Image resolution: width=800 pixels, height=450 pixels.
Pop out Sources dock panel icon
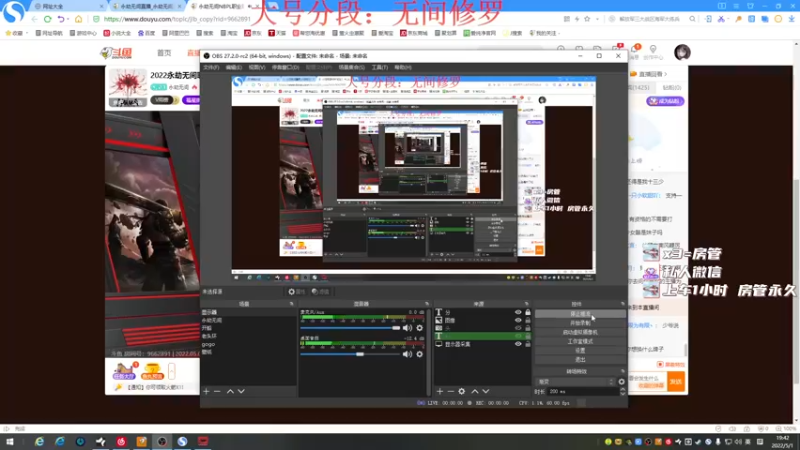coord(527,304)
